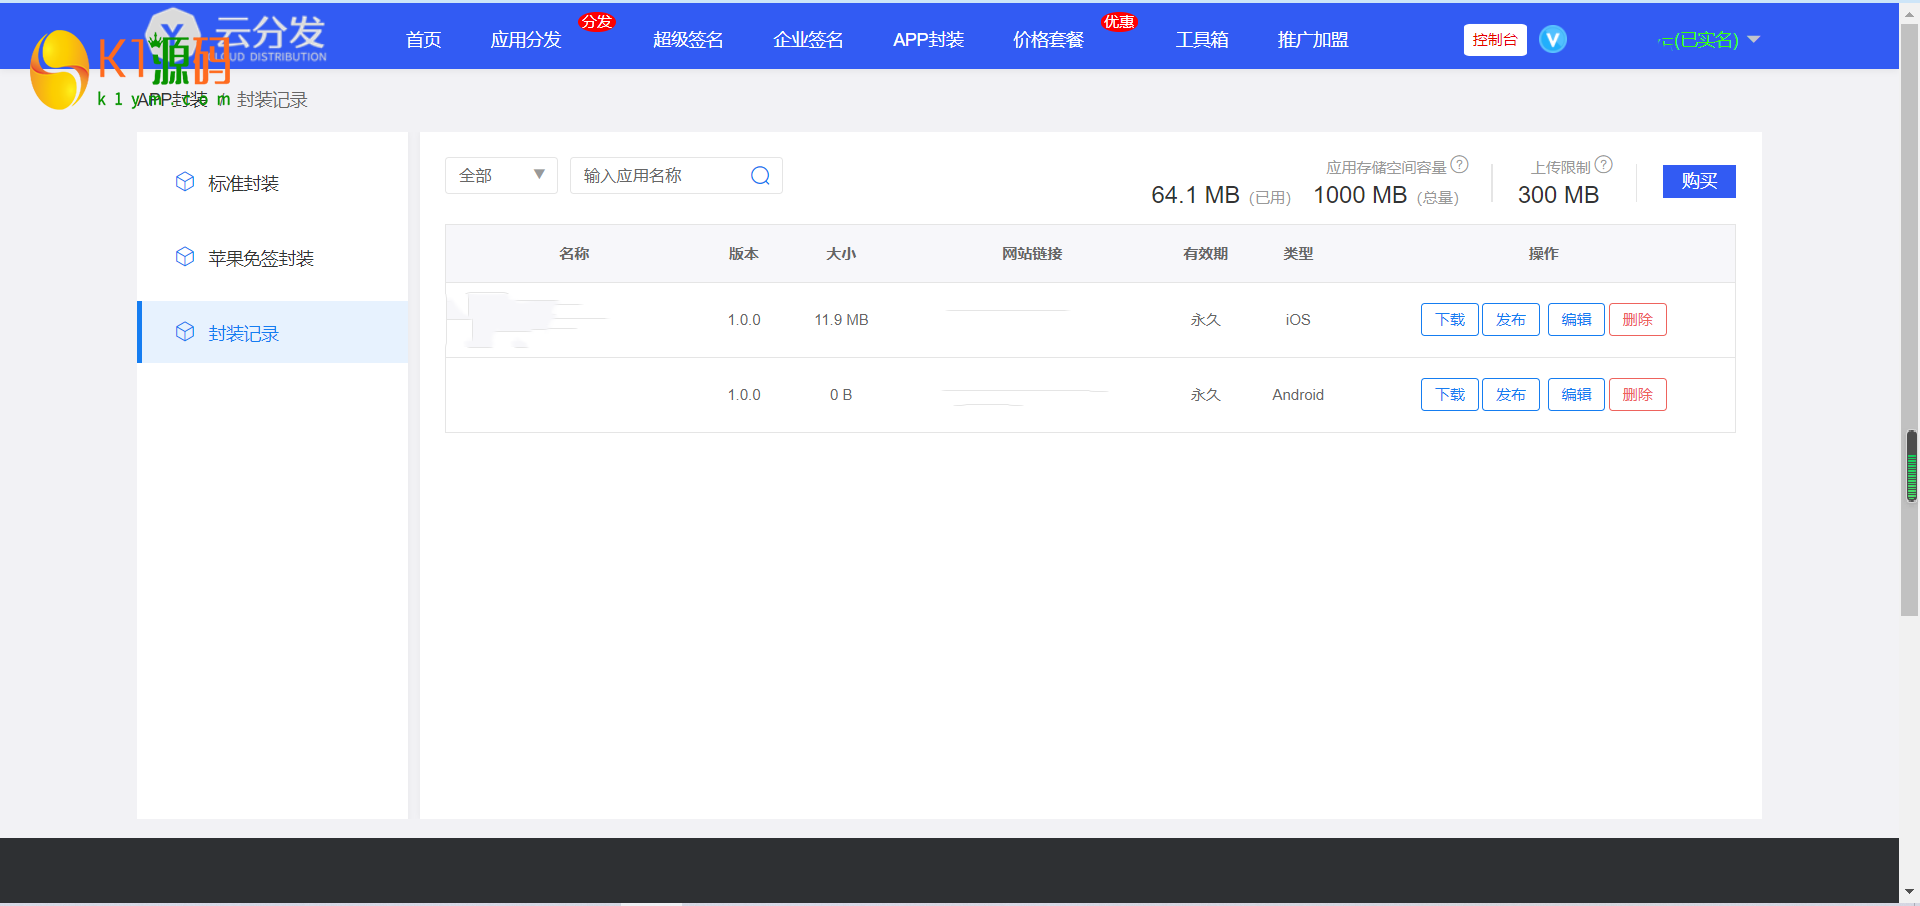
Task: Open 应用分发 in the navigation bar
Action: [525, 40]
